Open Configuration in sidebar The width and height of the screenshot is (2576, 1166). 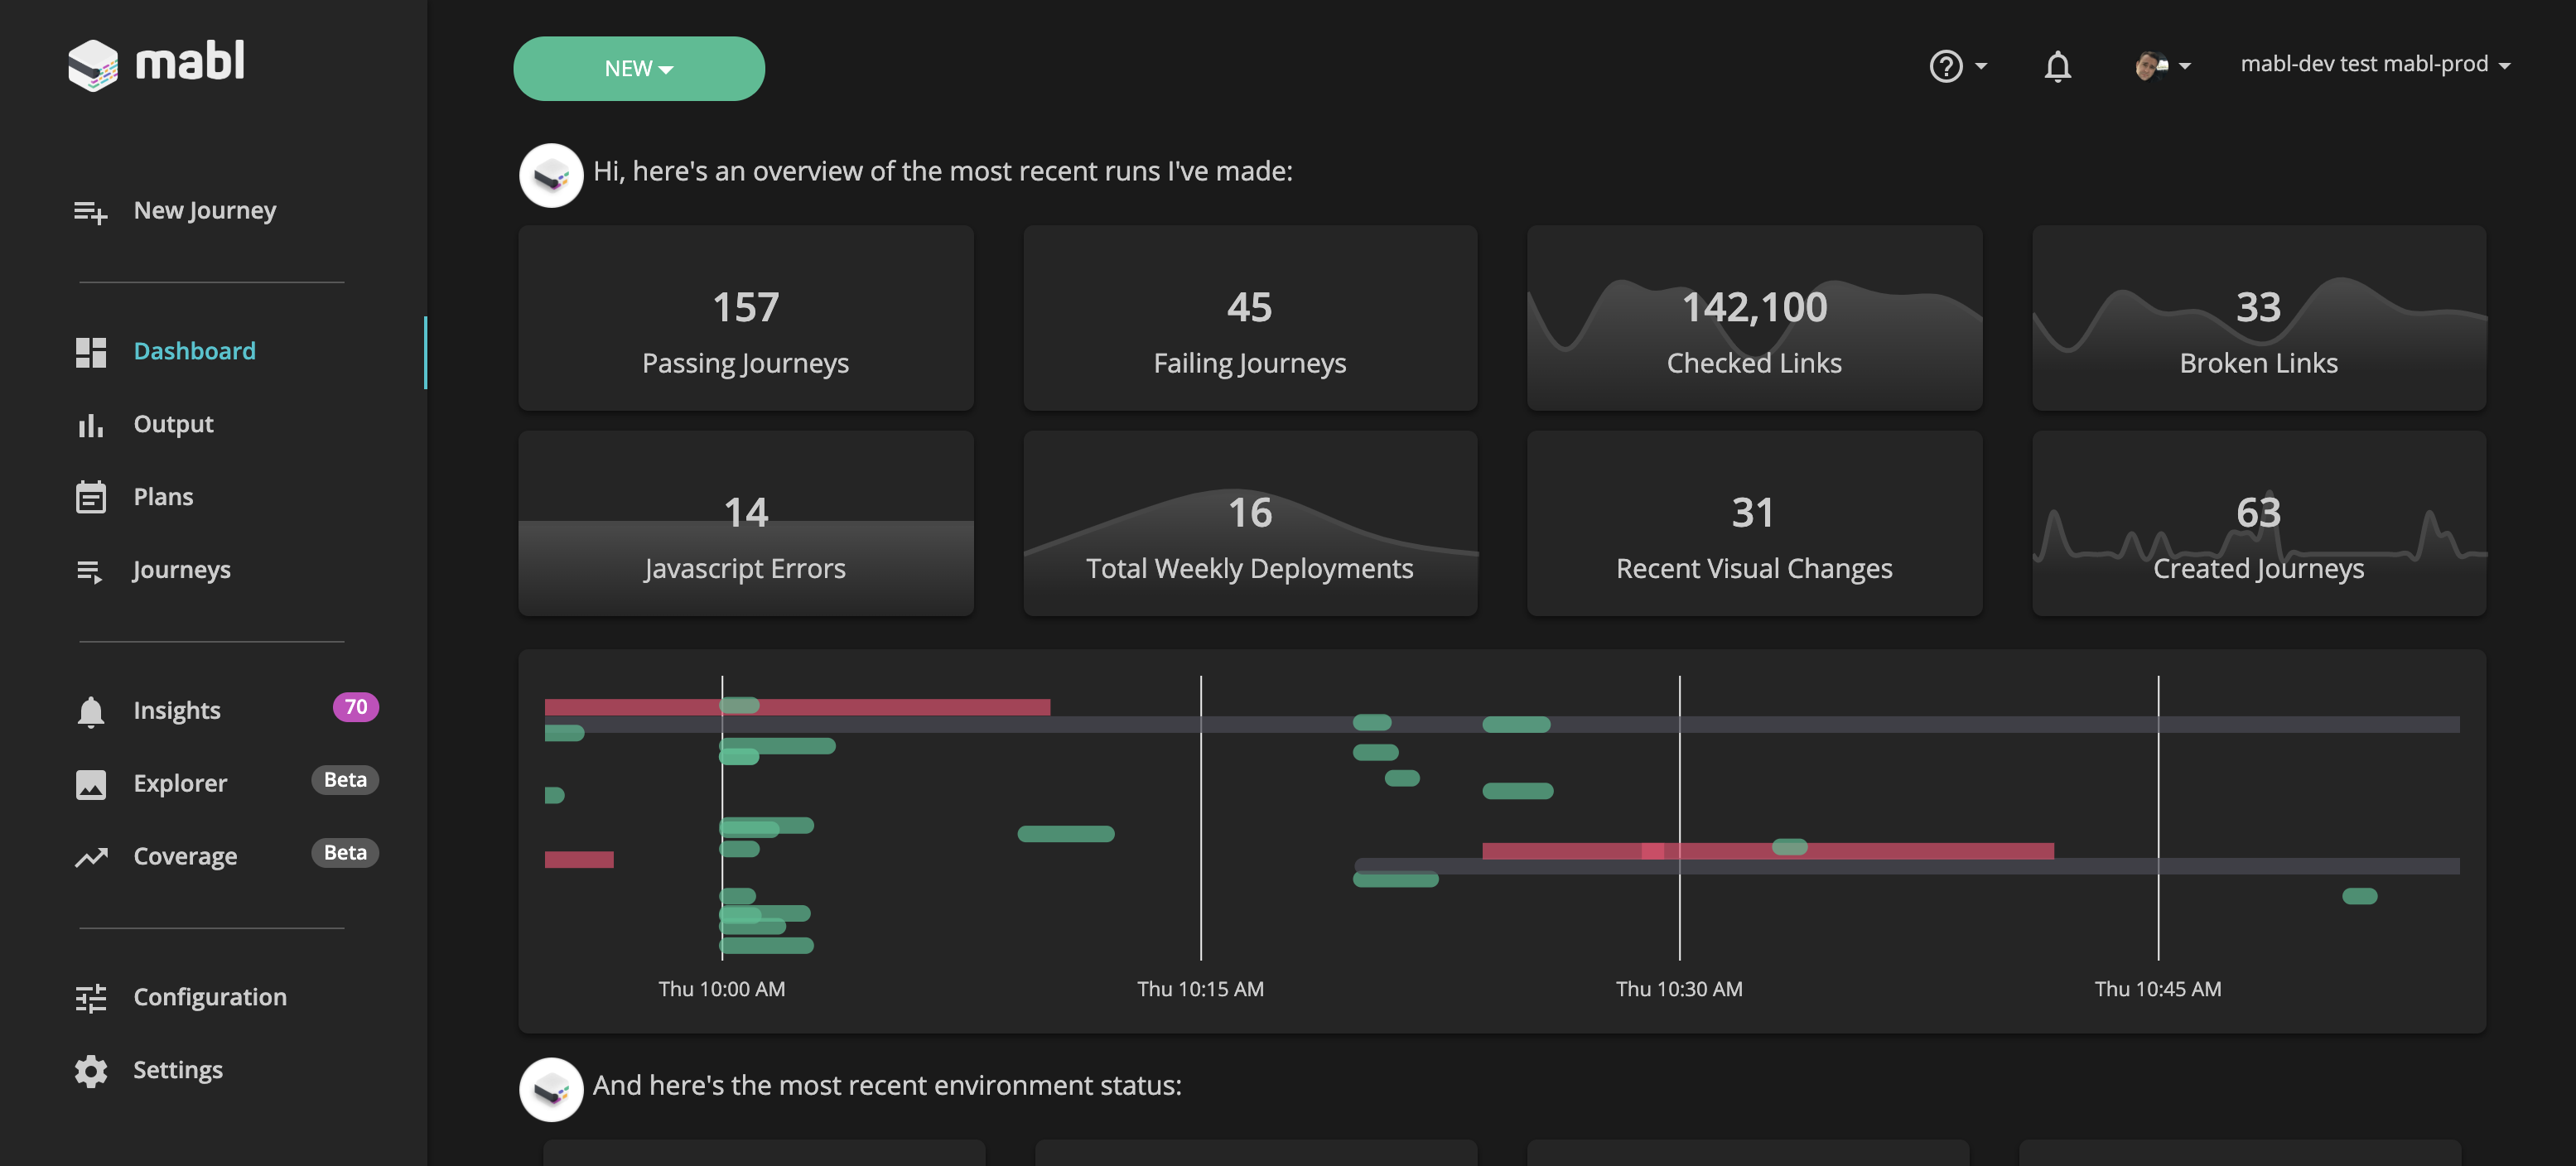tap(210, 997)
